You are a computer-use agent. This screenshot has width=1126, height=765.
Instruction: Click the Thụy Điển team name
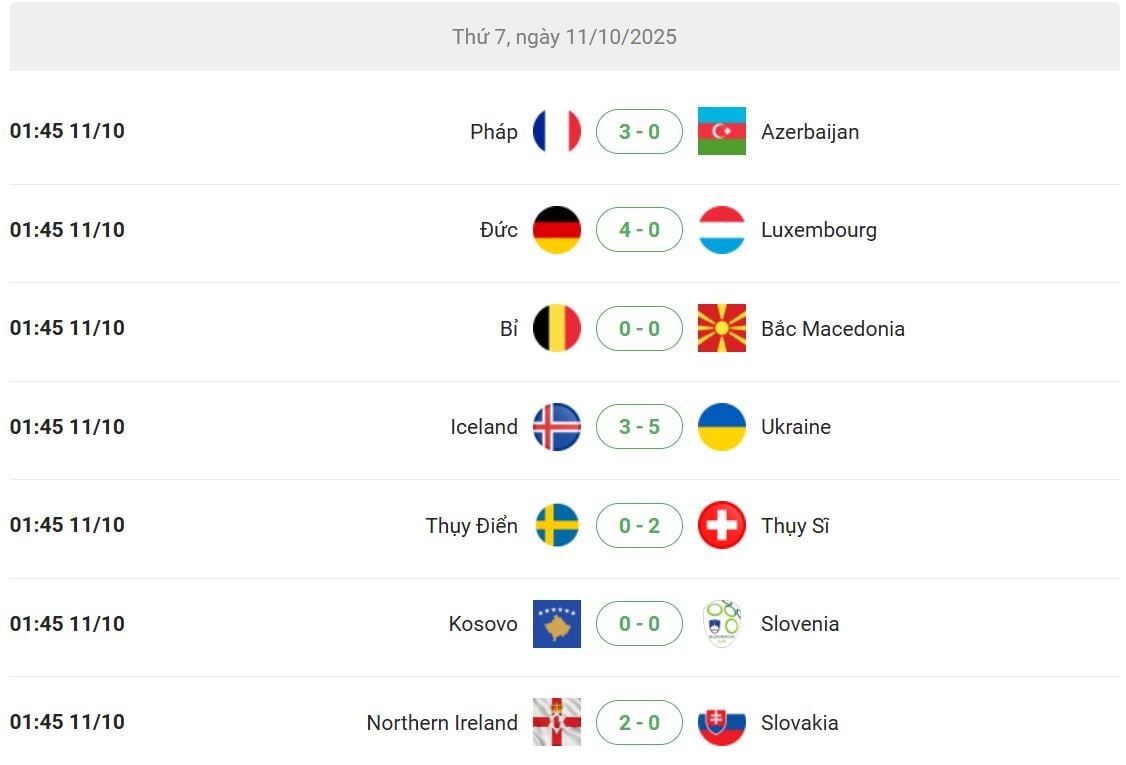coord(471,525)
